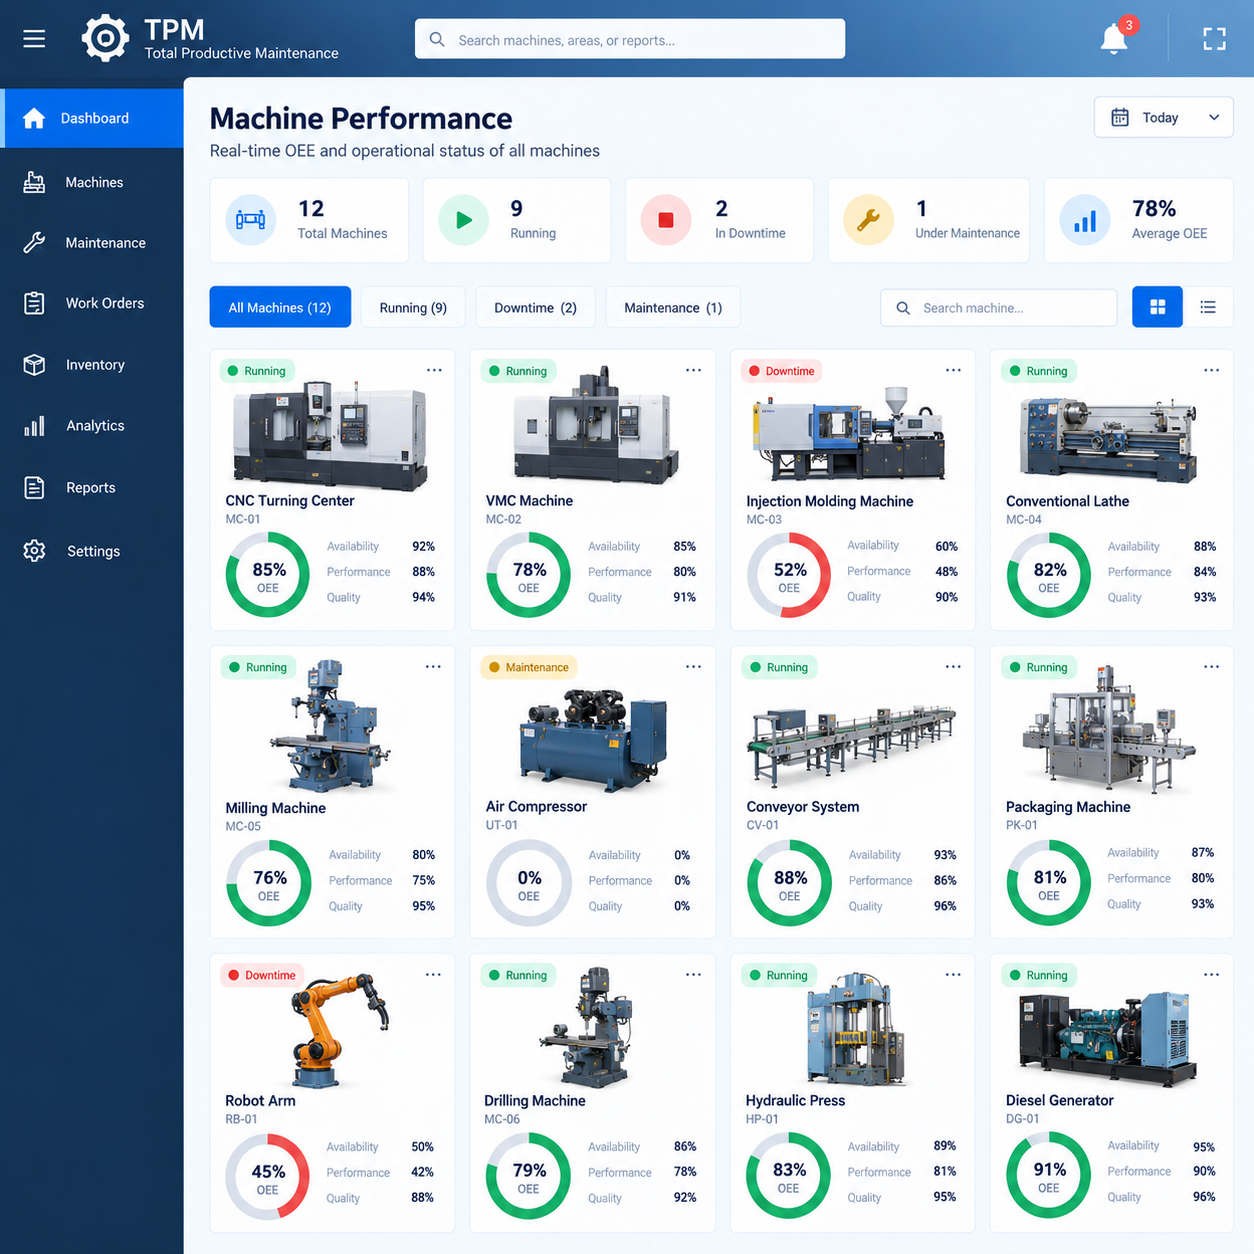The height and width of the screenshot is (1254, 1254).
Task: Click the Drilling Machine title
Action: (x=535, y=1100)
